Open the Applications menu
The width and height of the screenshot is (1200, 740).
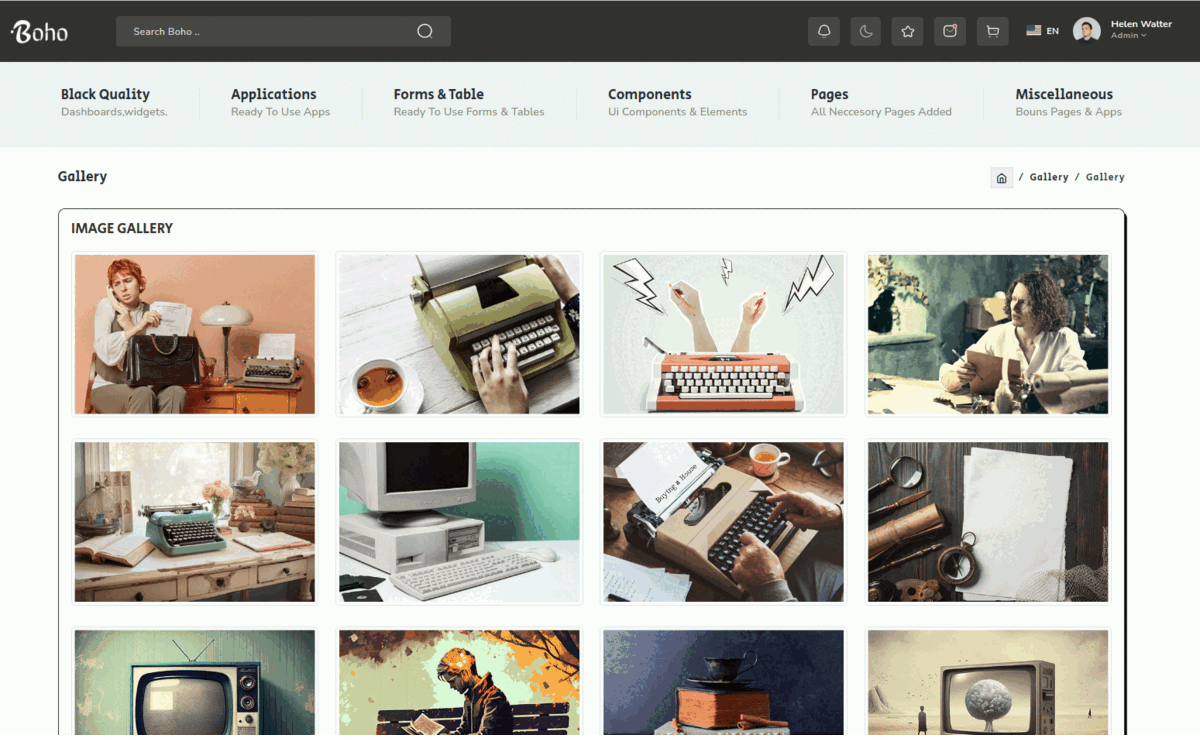pos(273,94)
